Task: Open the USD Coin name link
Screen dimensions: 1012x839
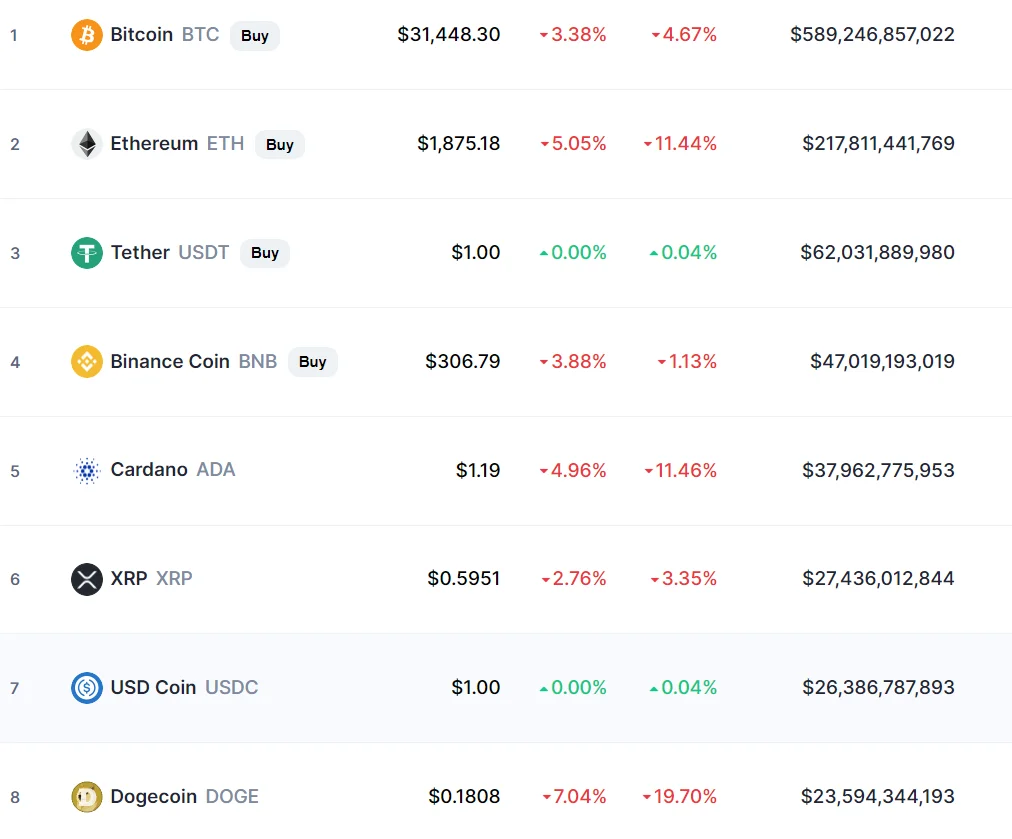Action: [154, 687]
